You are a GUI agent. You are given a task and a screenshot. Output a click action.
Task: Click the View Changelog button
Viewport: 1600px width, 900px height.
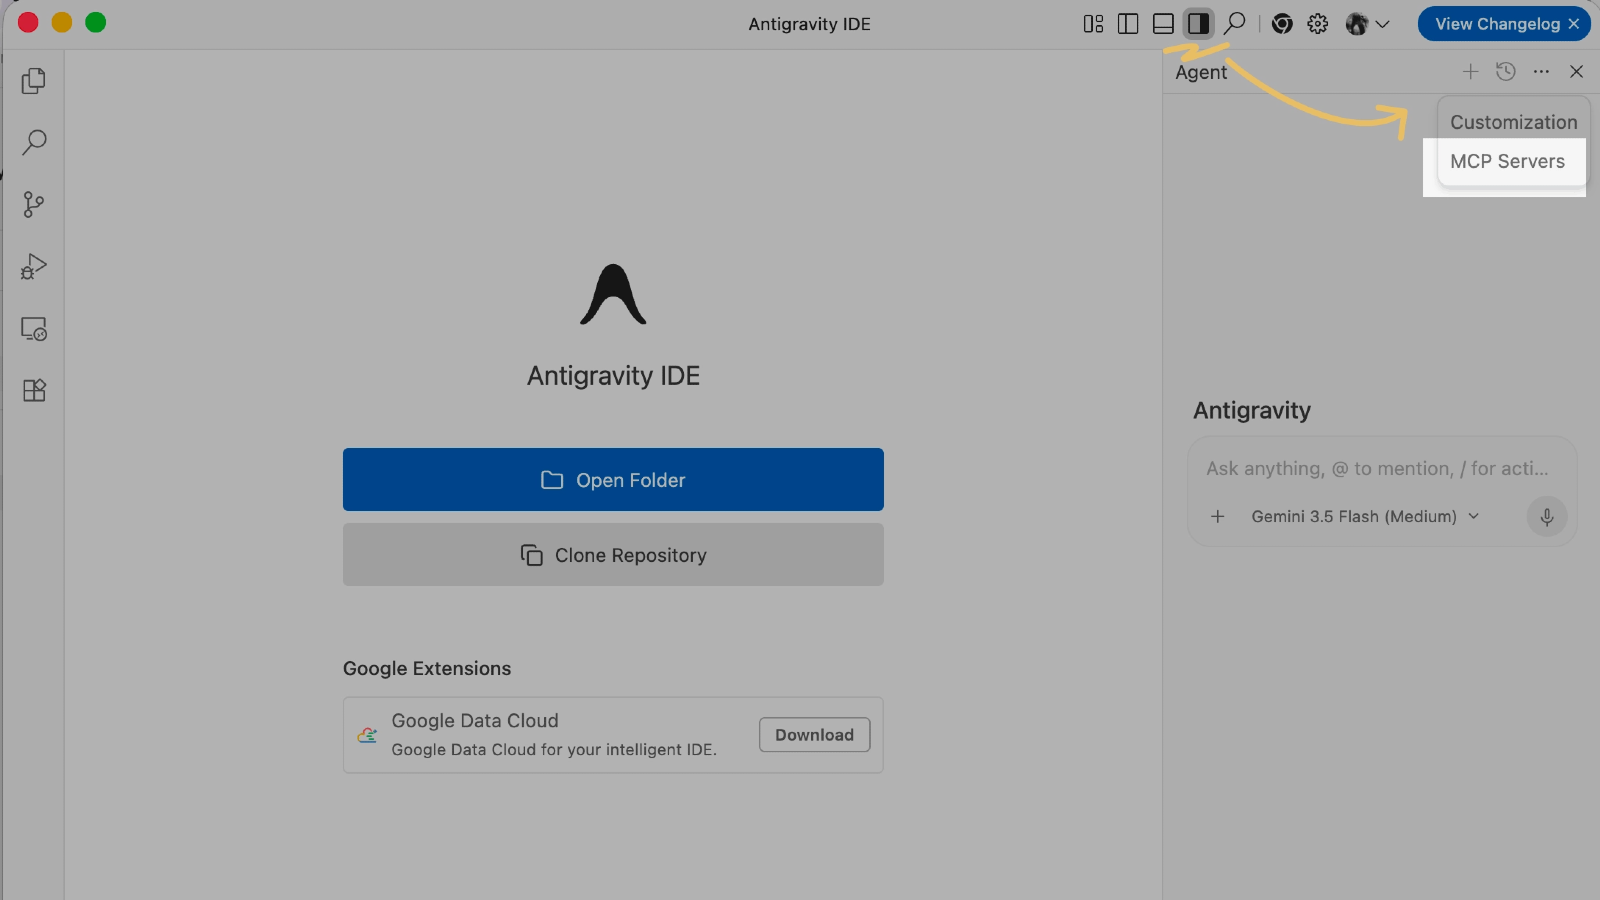(x=1497, y=24)
